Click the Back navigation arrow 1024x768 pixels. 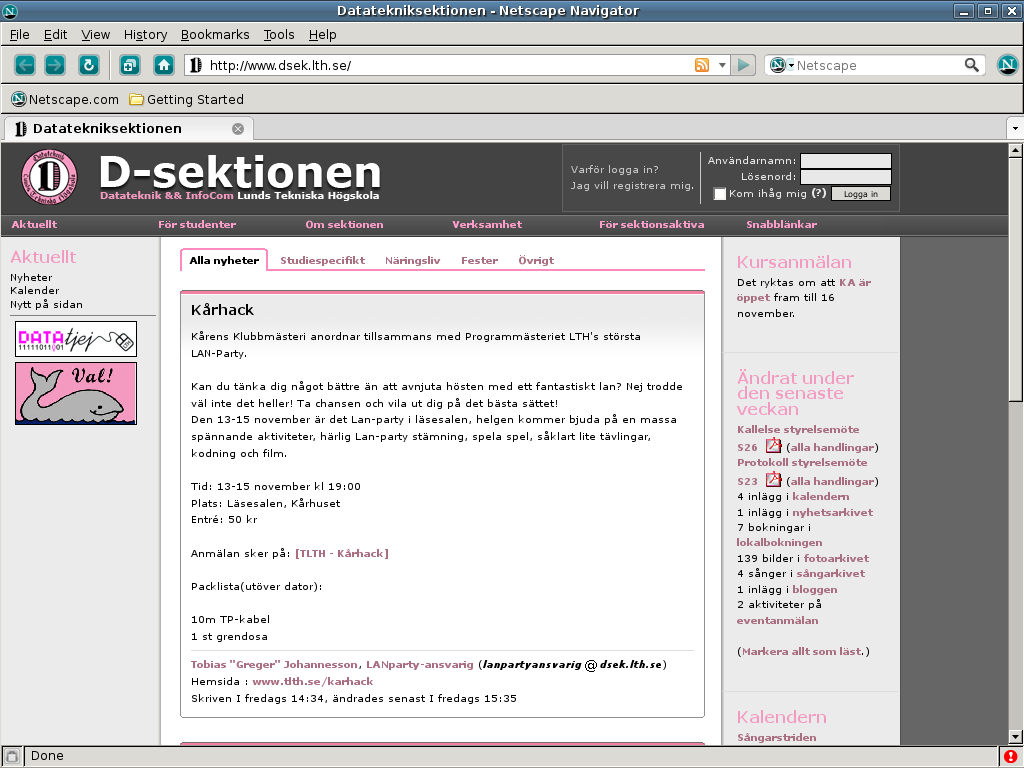point(25,65)
